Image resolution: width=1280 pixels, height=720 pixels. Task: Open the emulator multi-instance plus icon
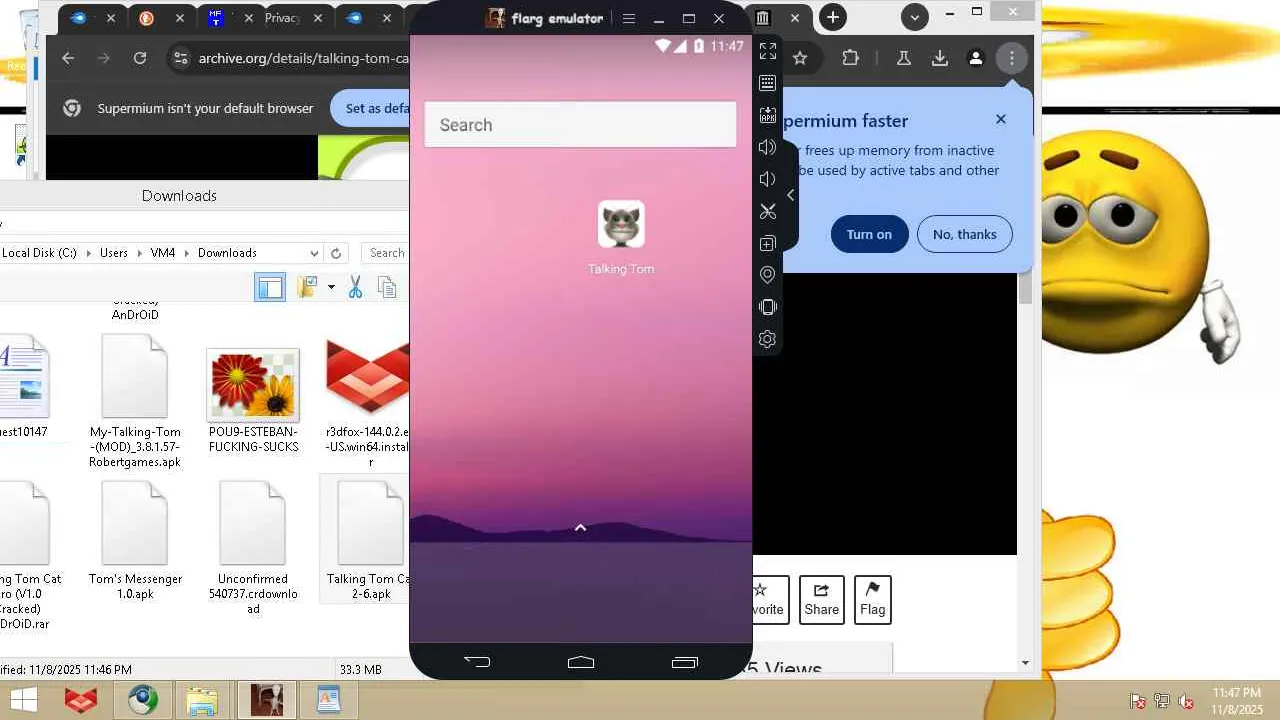tap(768, 243)
